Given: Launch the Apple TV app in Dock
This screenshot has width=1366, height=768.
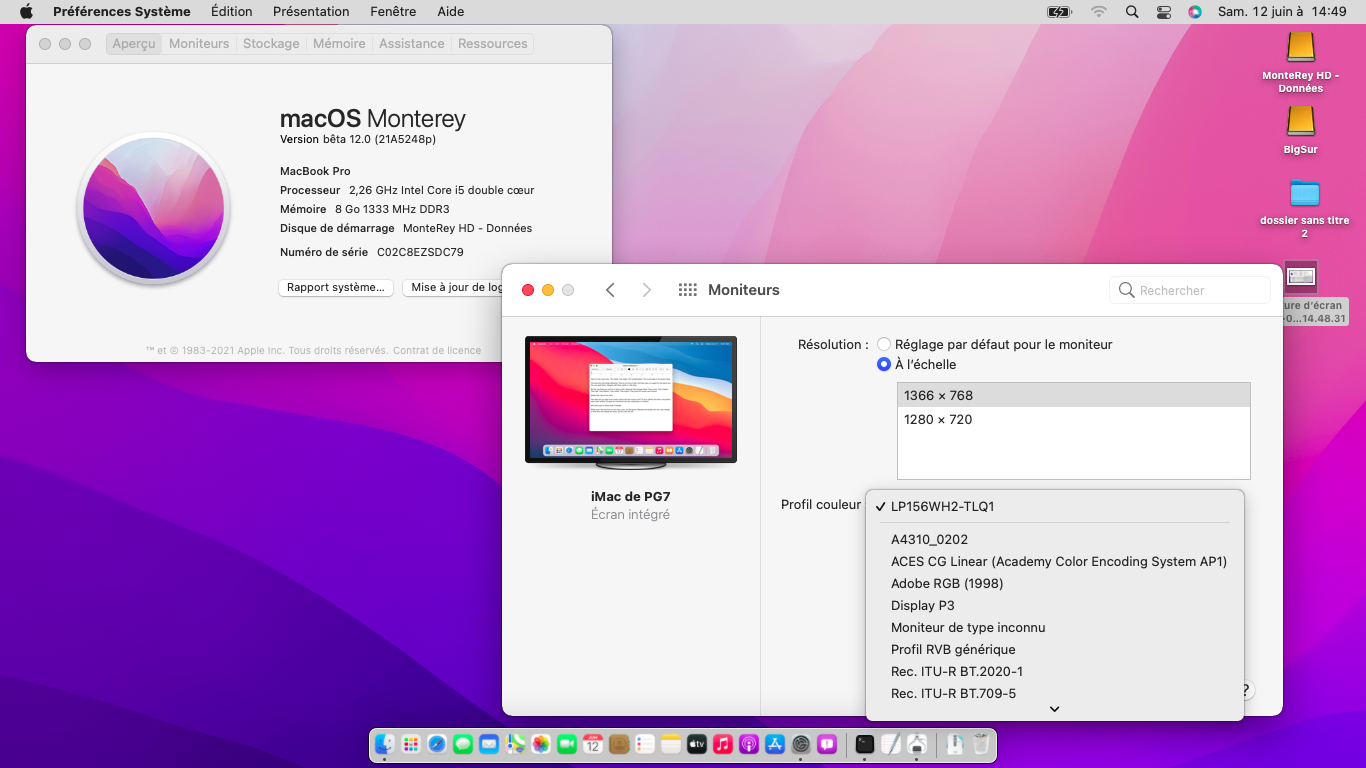Looking at the screenshot, I should 697,744.
